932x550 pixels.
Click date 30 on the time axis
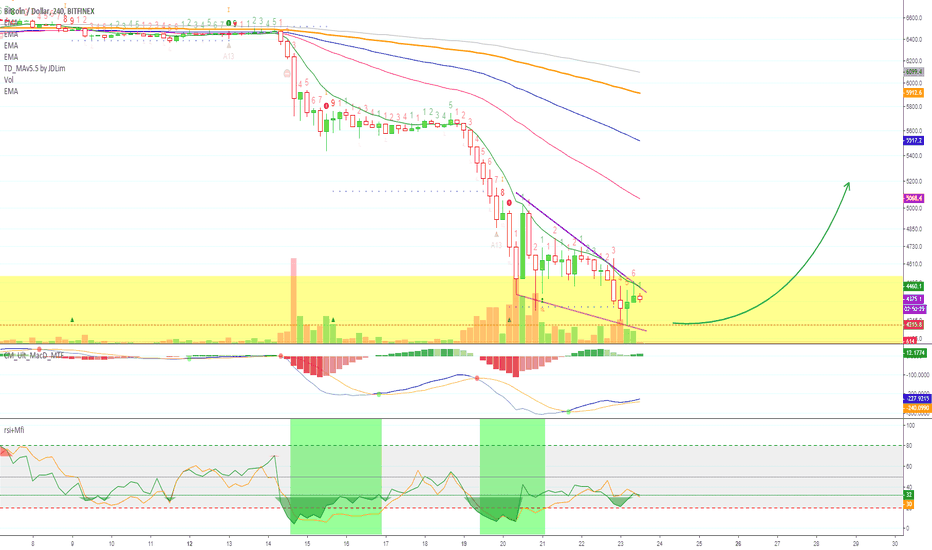(x=895, y=543)
